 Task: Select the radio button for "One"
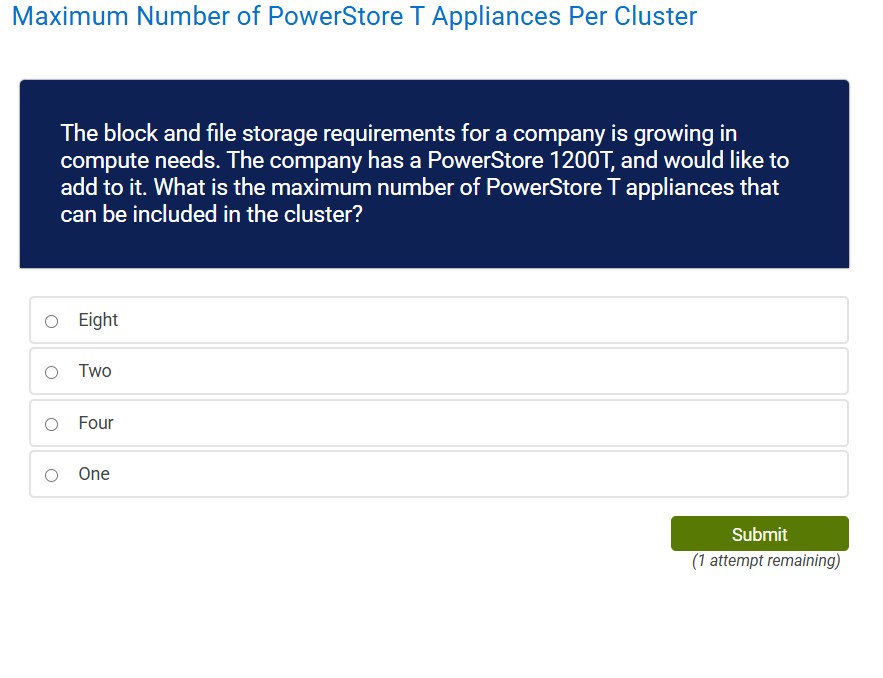[51, 474]
